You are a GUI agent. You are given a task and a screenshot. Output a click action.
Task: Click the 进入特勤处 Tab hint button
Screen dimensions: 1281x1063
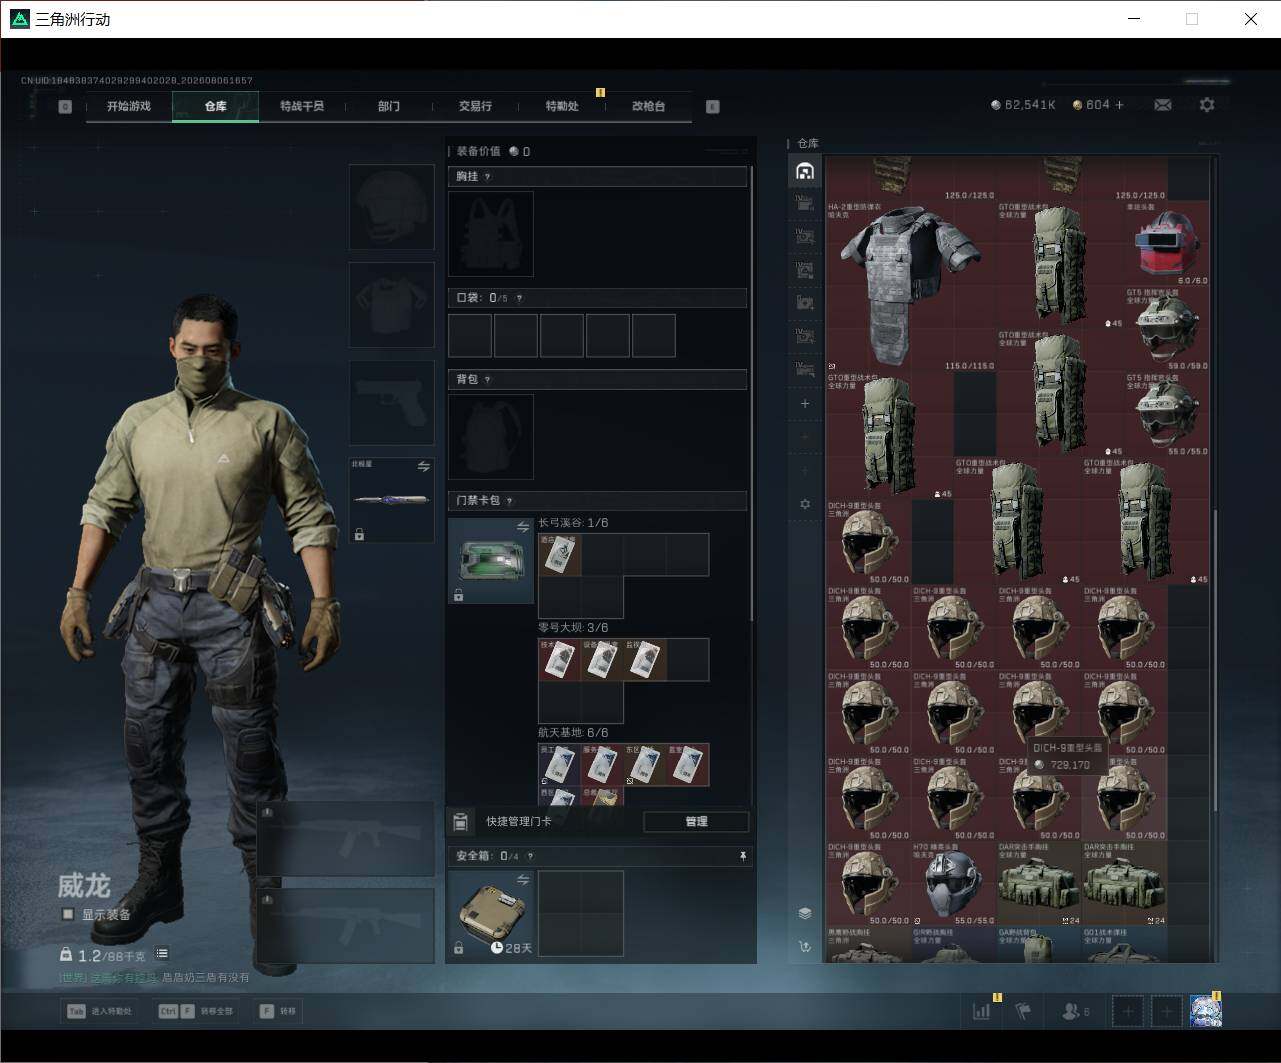99,1011
